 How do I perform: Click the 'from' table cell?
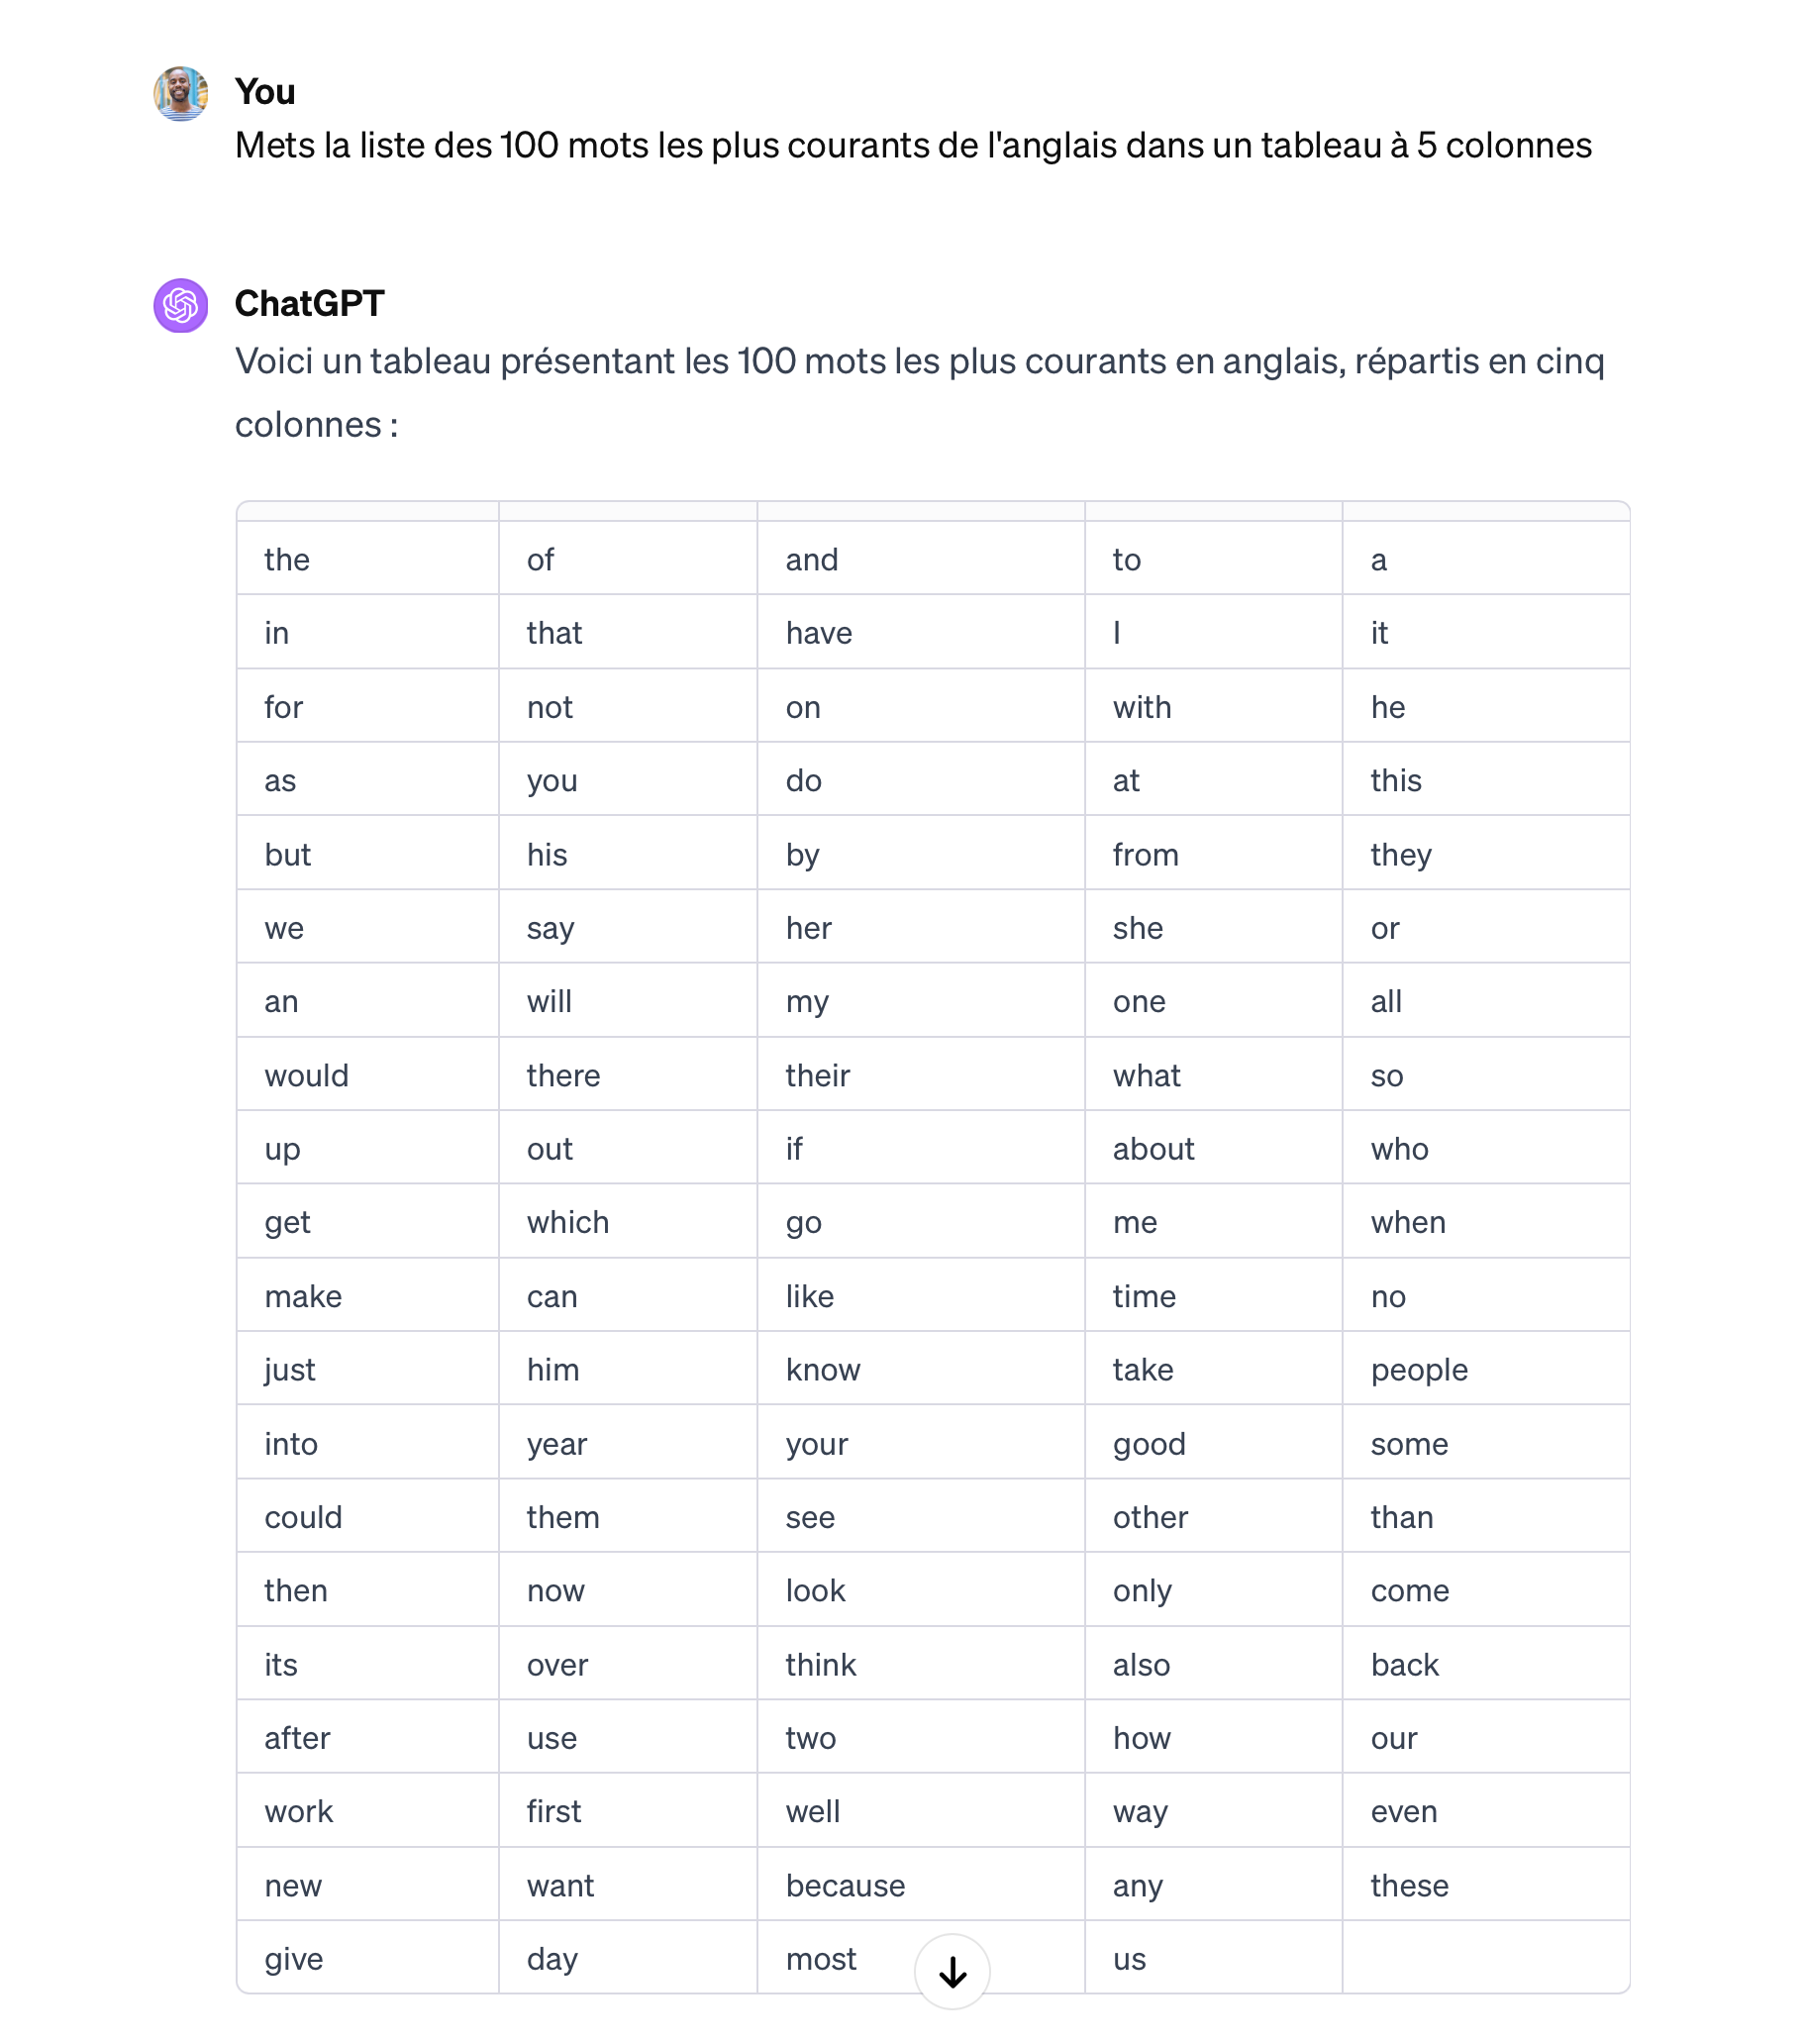1213,853
